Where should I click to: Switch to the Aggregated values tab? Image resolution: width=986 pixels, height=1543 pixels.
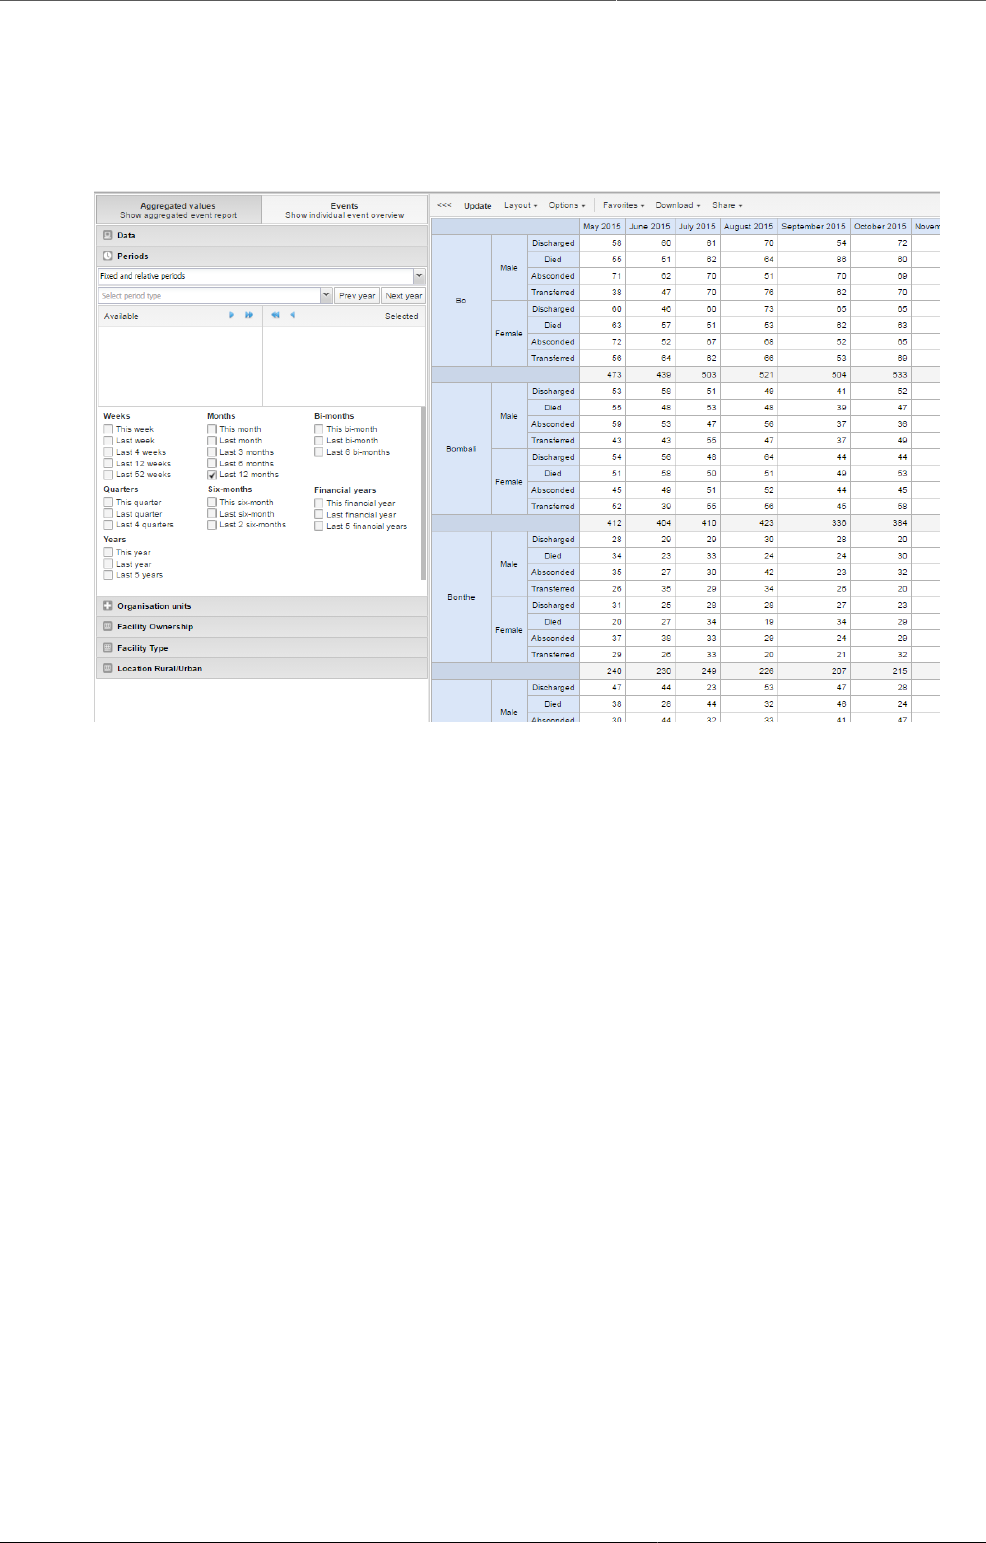(179, 210)
